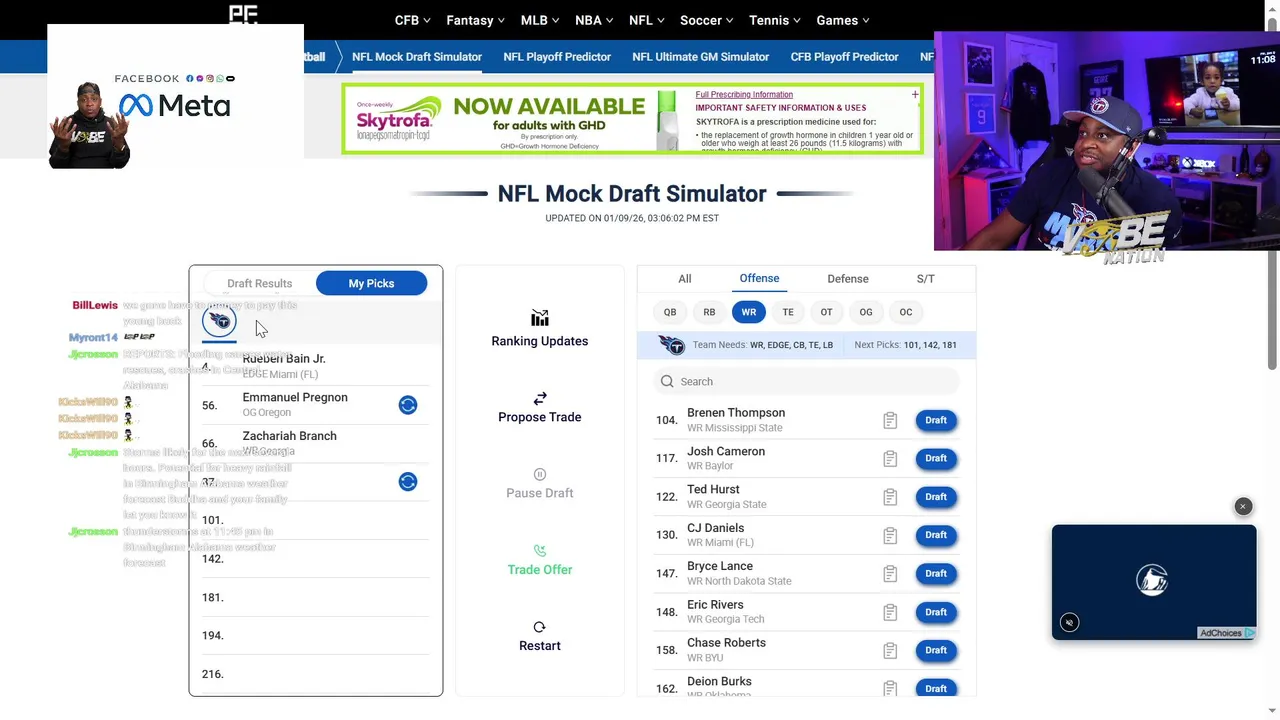
Task: Open the Defense tab
Action: [848, 279]
